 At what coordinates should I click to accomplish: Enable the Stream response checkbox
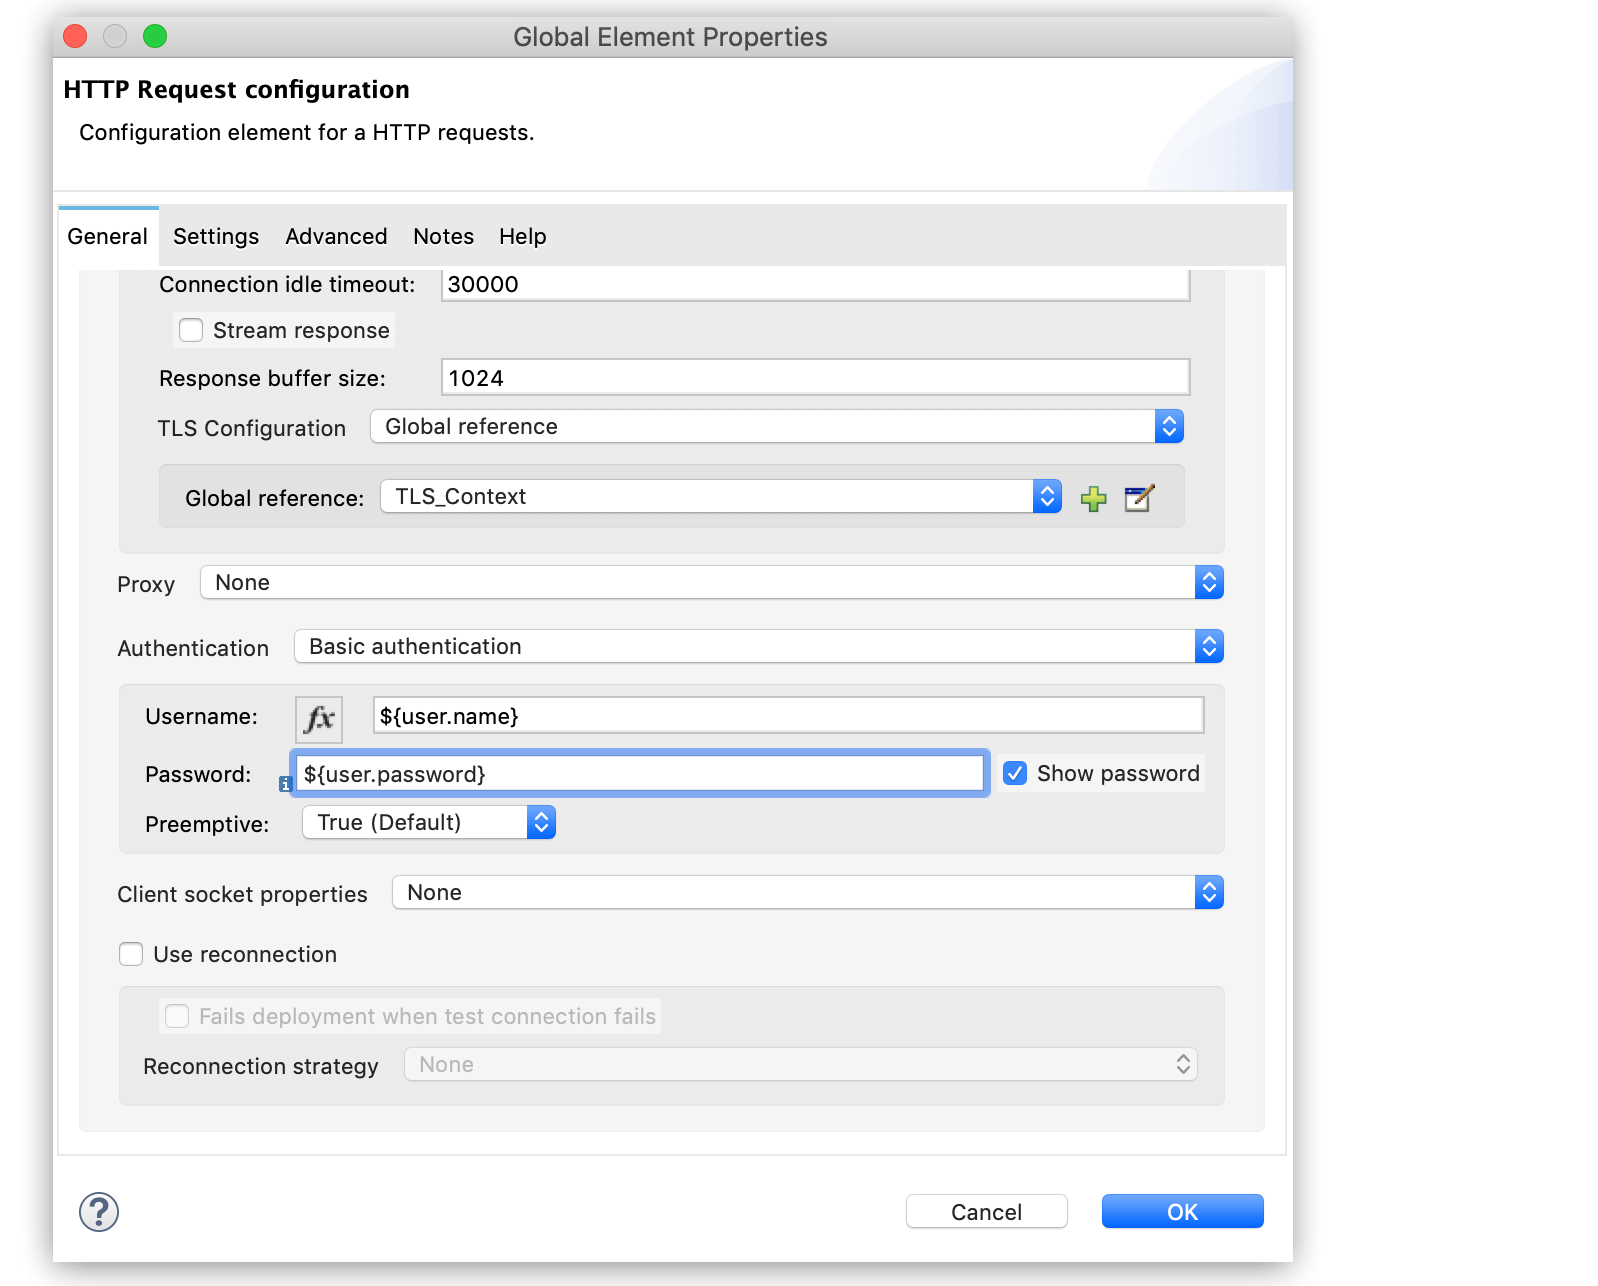pyautogui.click(x=191, y=330)
